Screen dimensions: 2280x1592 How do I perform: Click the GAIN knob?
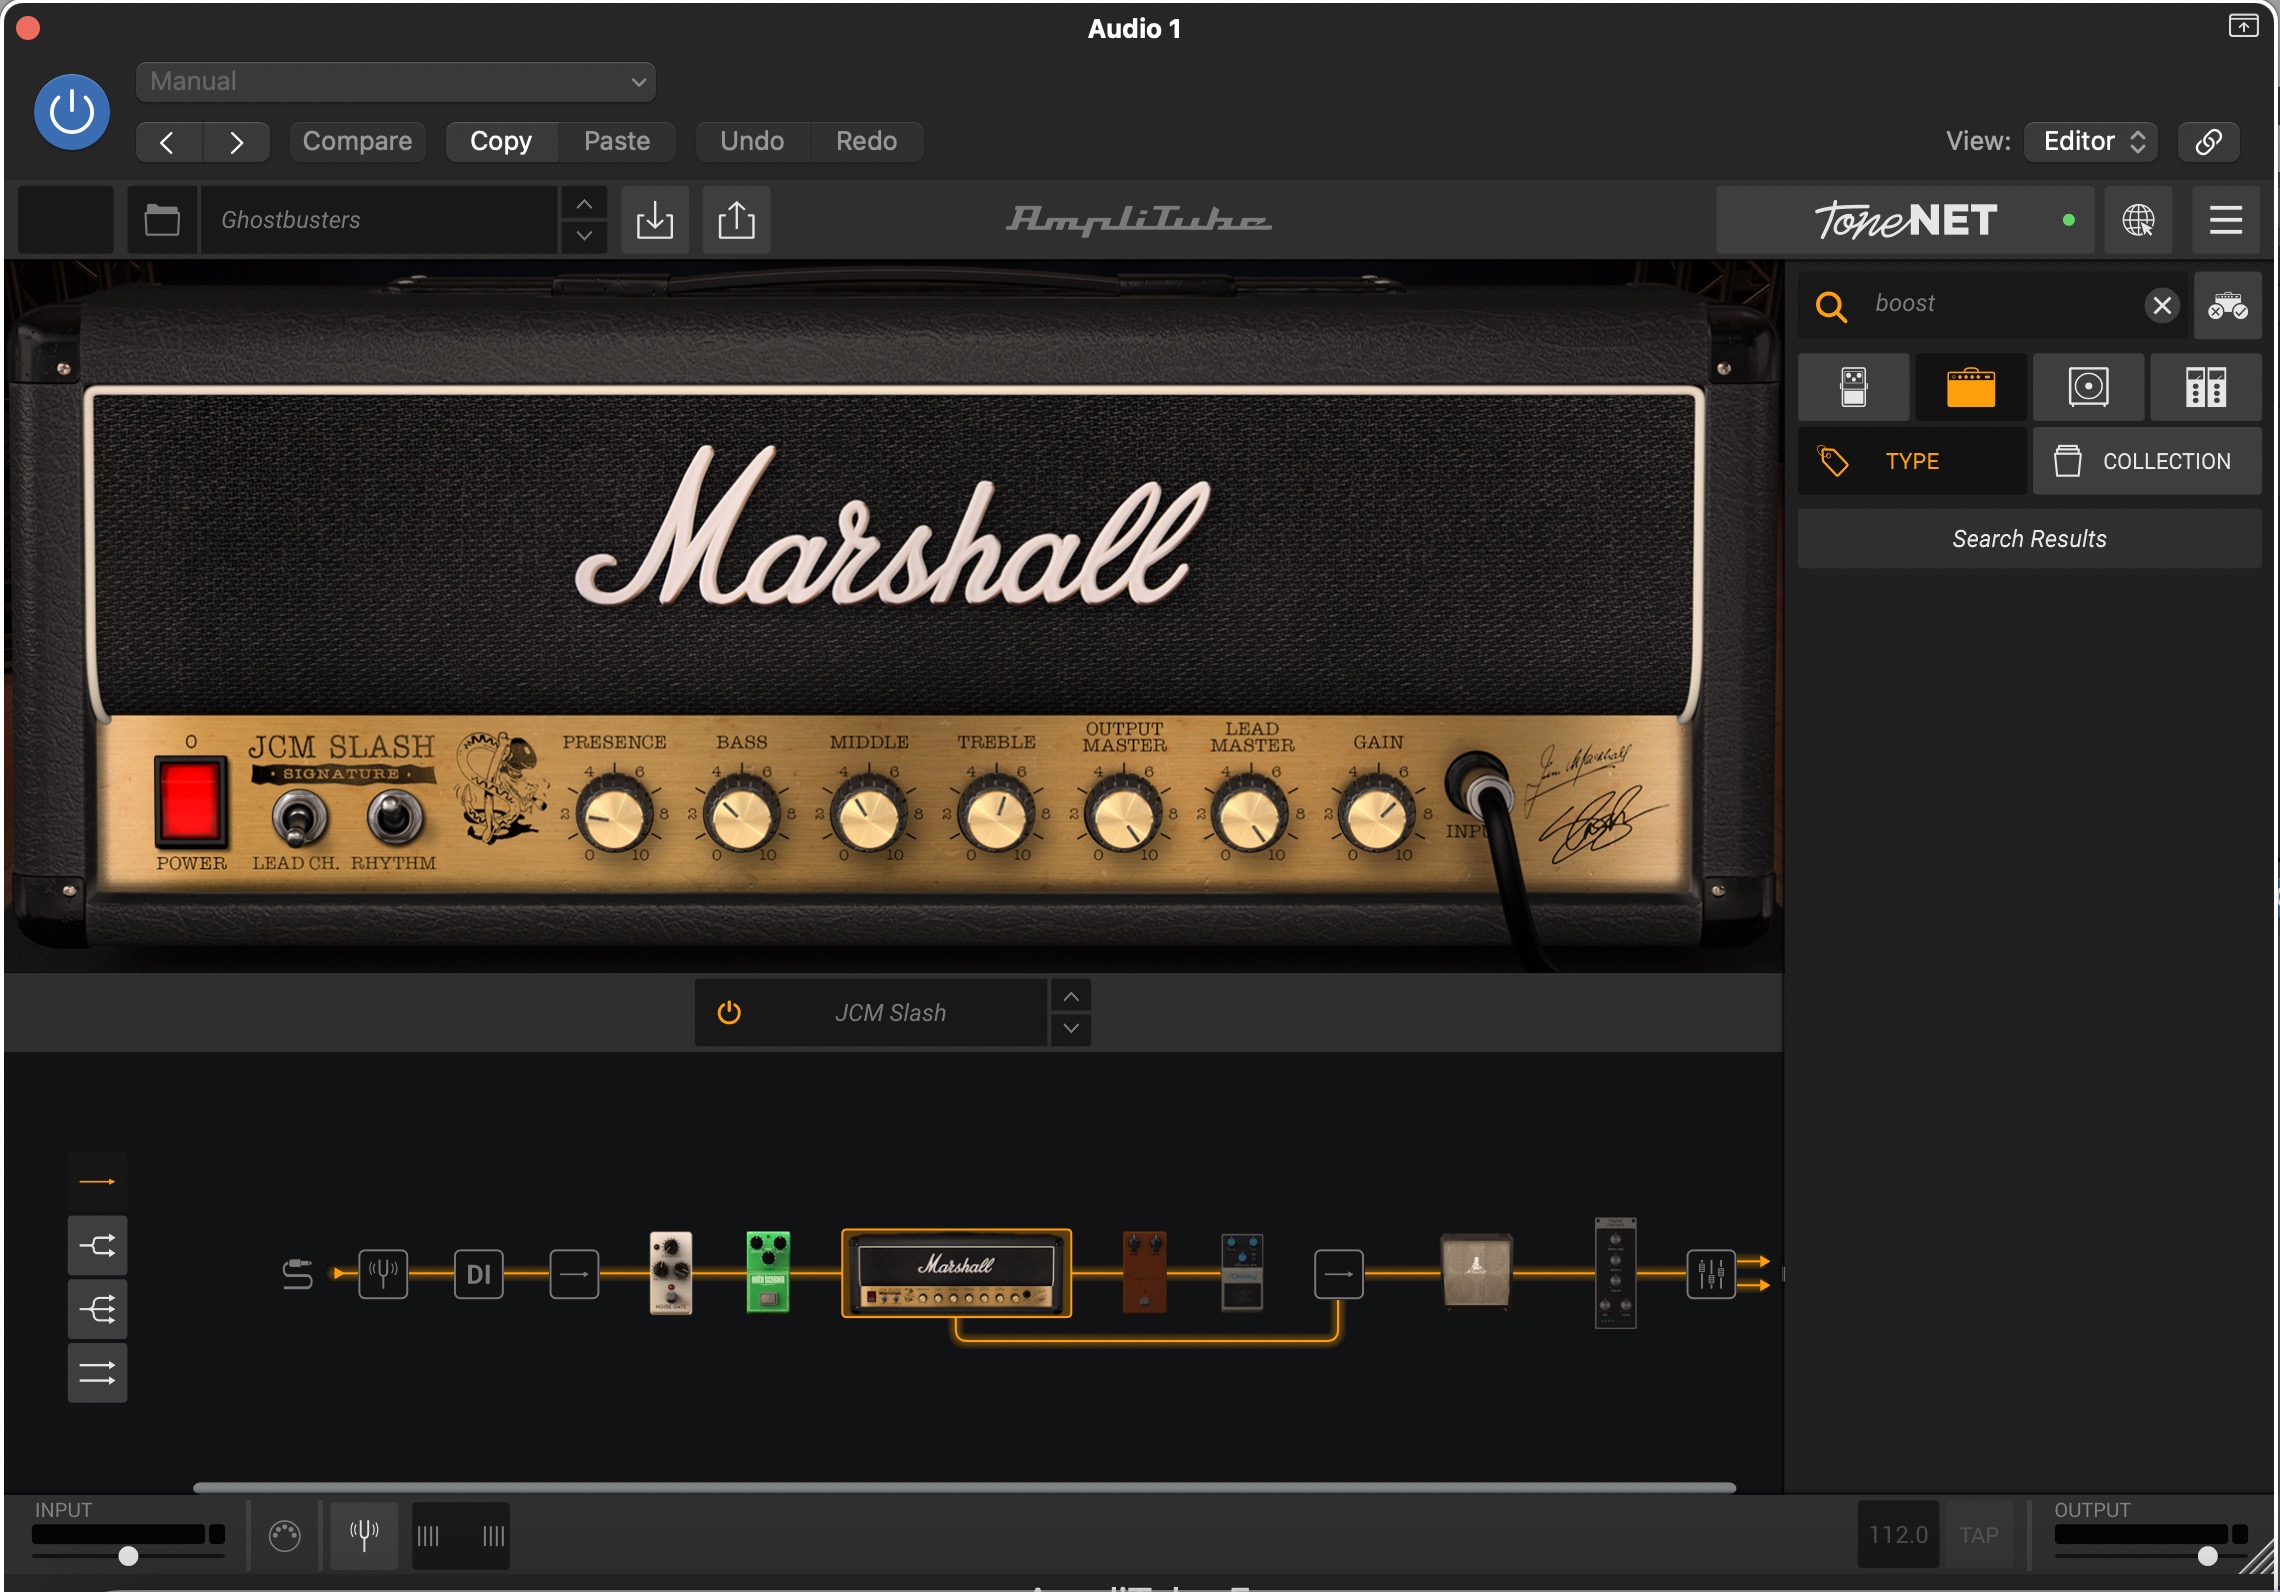point(1378,814)
